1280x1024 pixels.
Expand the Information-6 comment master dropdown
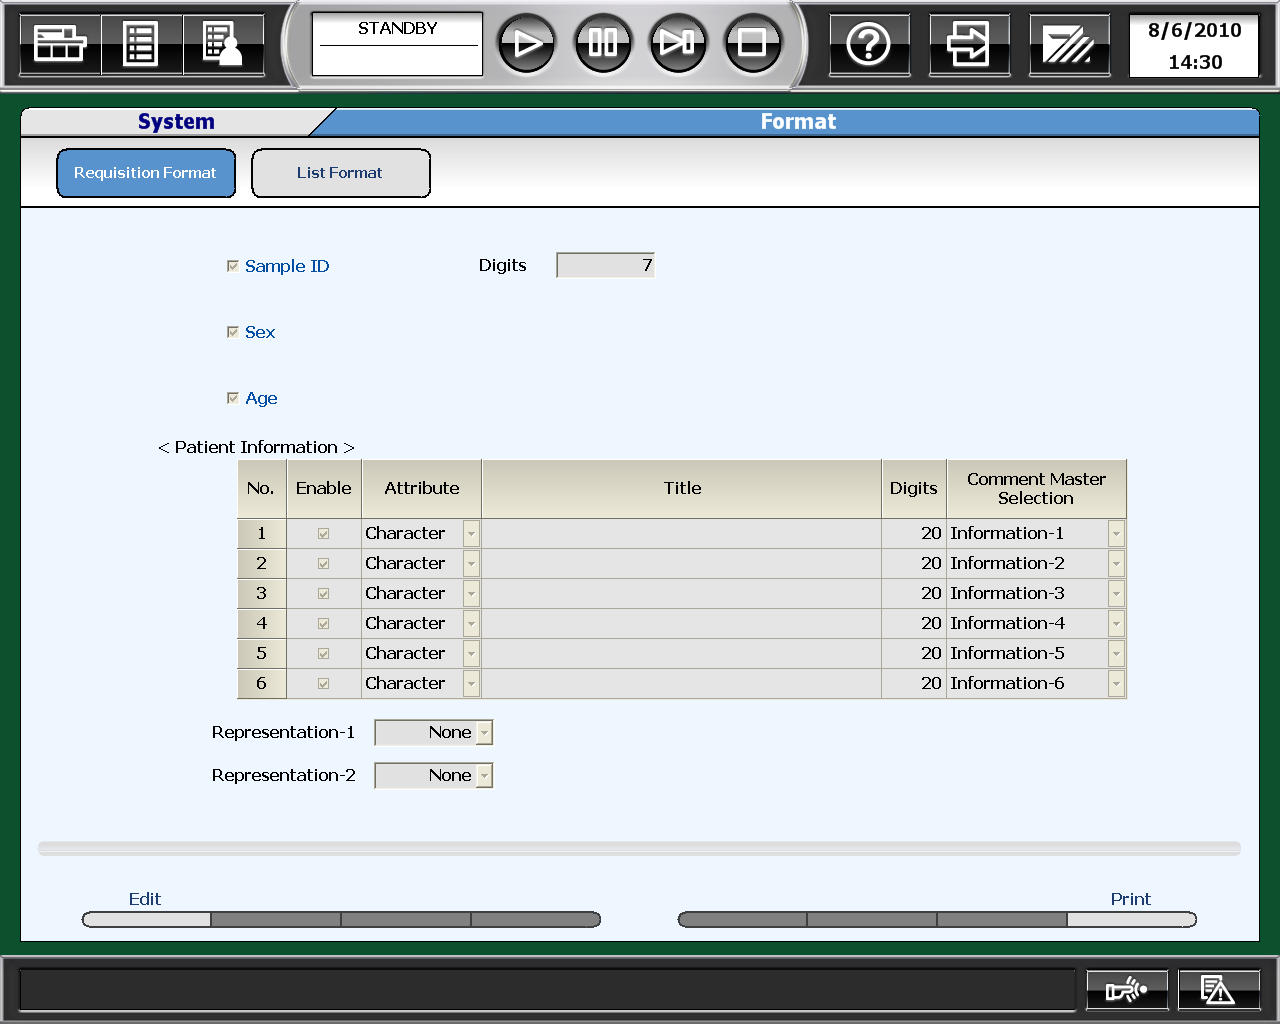pyautogui.click(x=1116, y=684)
